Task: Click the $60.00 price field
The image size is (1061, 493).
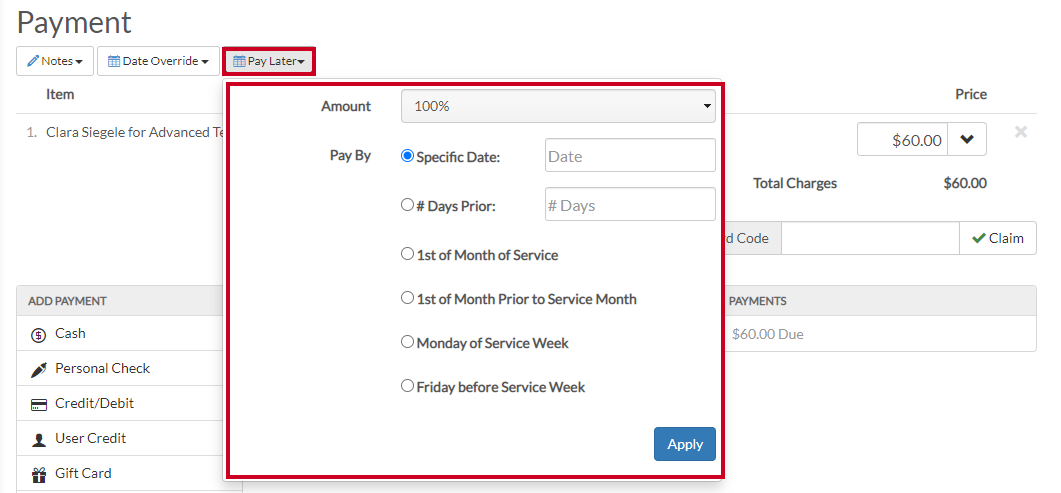Action: 903,139
